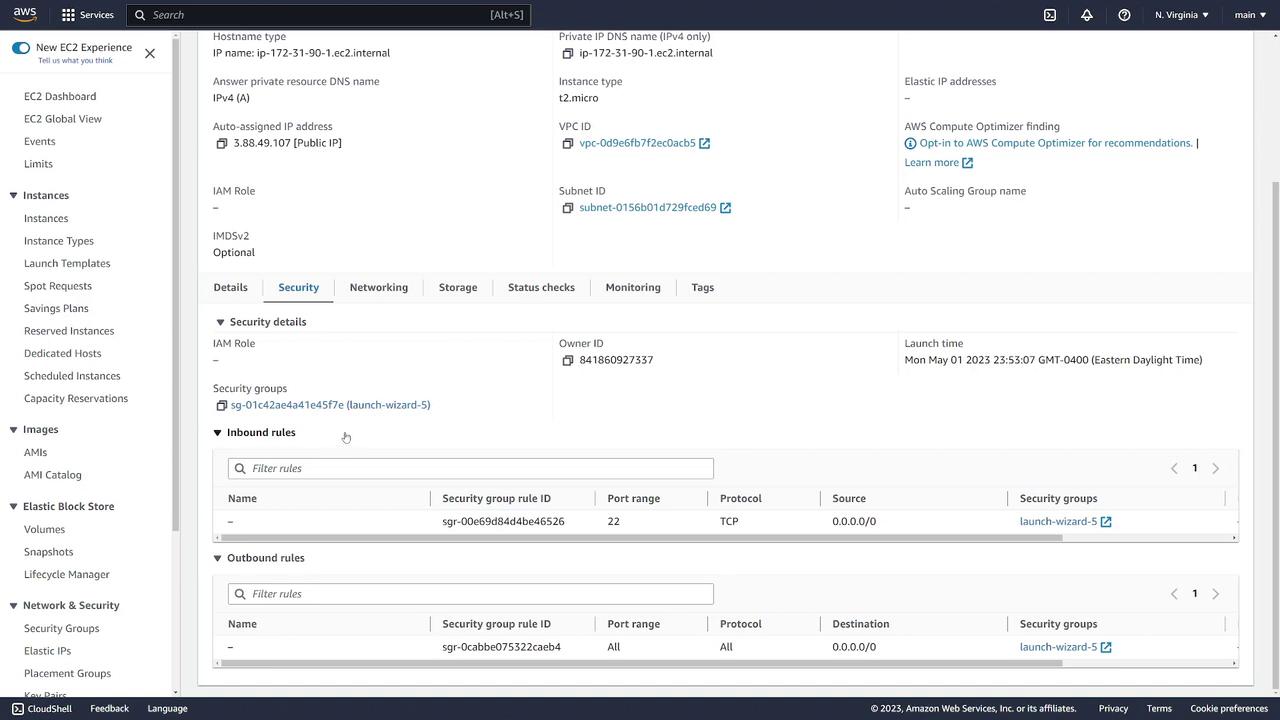This screenshot has width=1280, height=720.
Task: Open the CloudShell terminal icon in top bar
Action: coord(1050,15)
